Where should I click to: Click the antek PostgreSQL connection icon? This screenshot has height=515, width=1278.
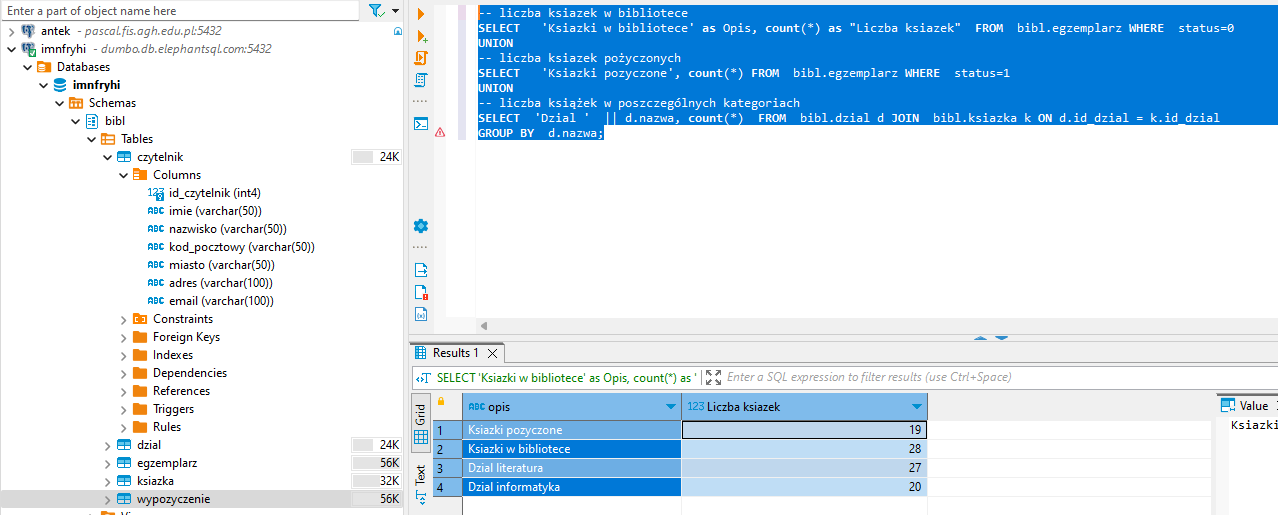[x=28, y=31]
